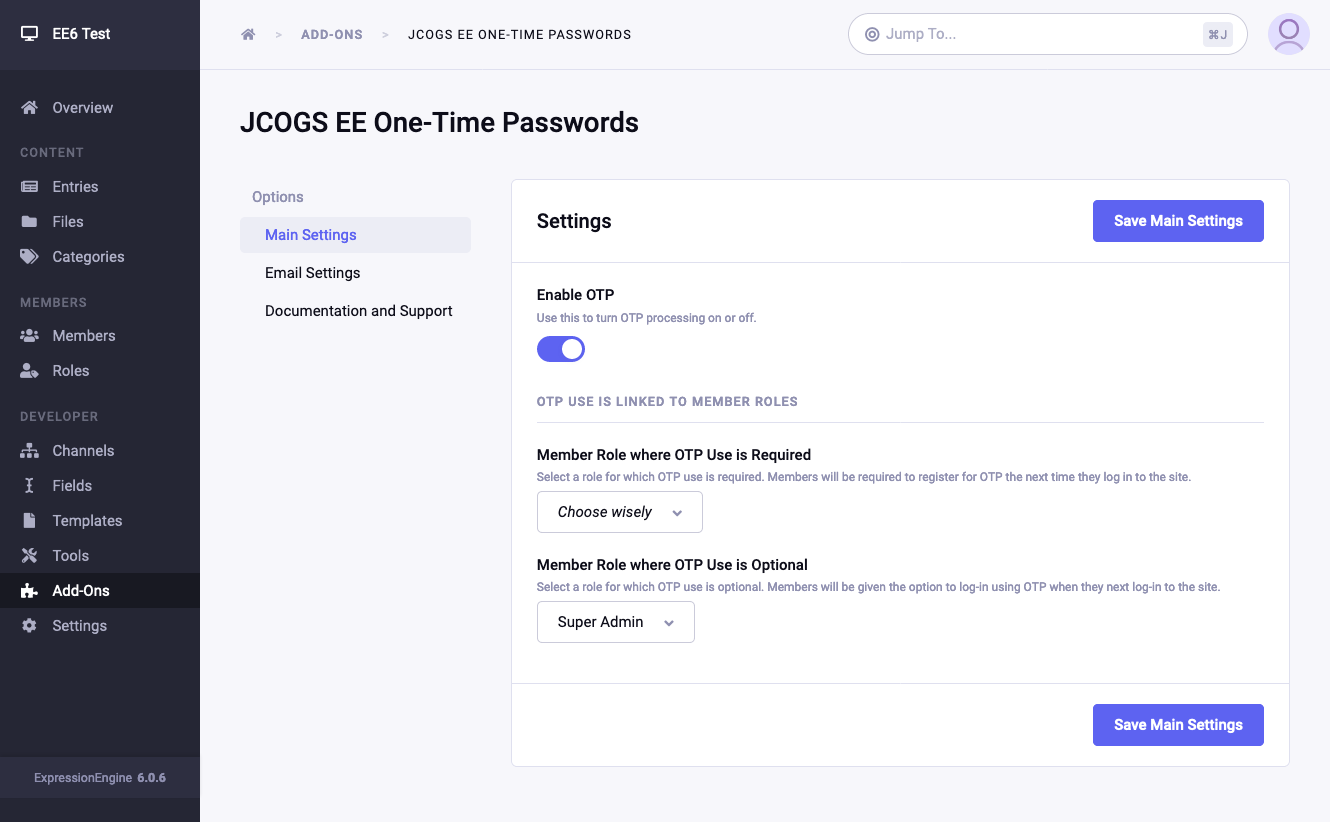Click the Files folder icon

[29, 222]
